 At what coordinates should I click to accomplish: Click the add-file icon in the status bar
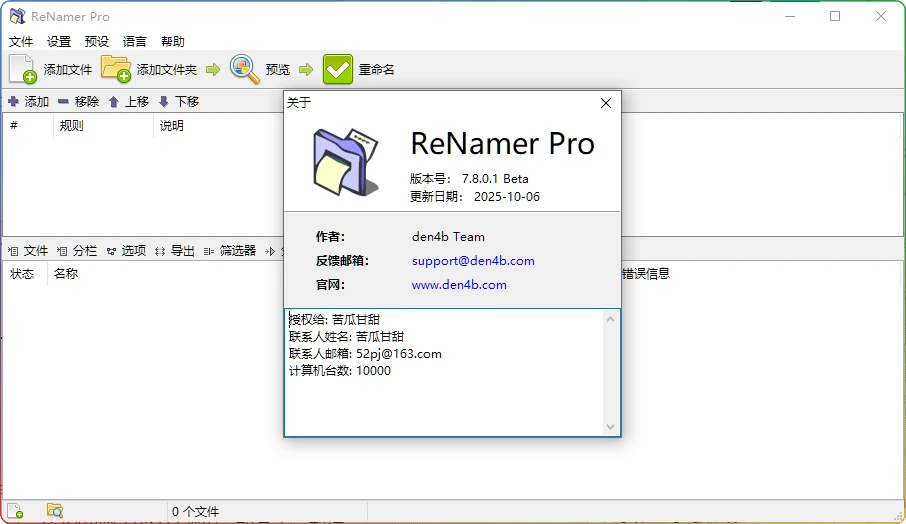click(15, 512)
